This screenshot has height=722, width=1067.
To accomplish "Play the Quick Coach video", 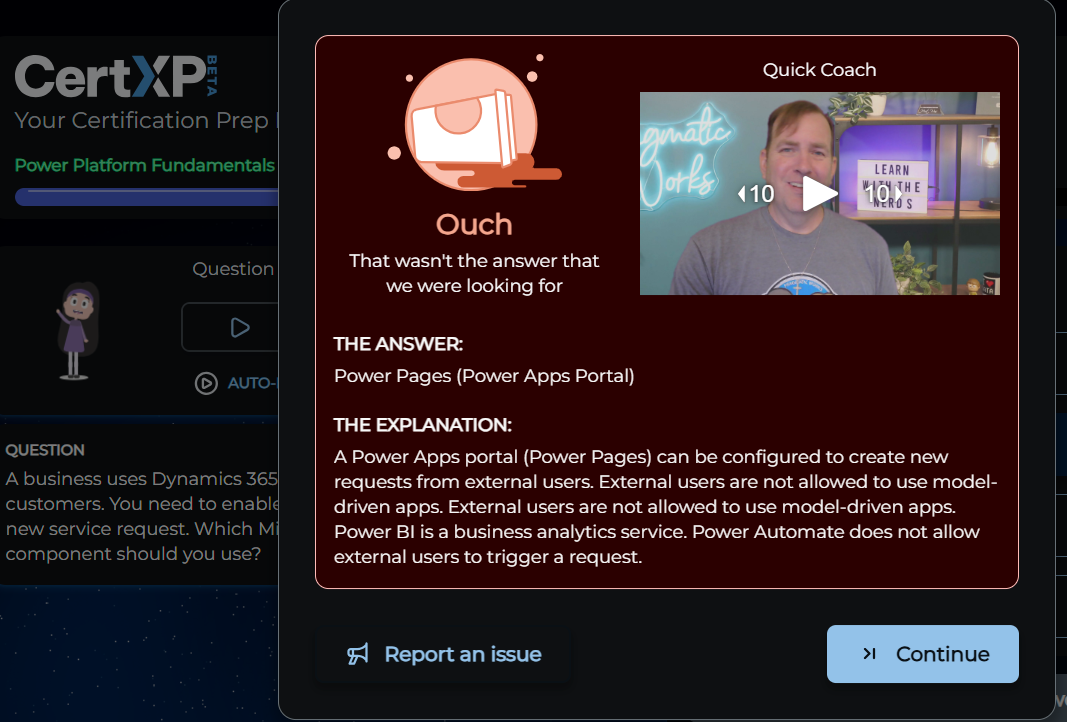I will click(820, 193).
